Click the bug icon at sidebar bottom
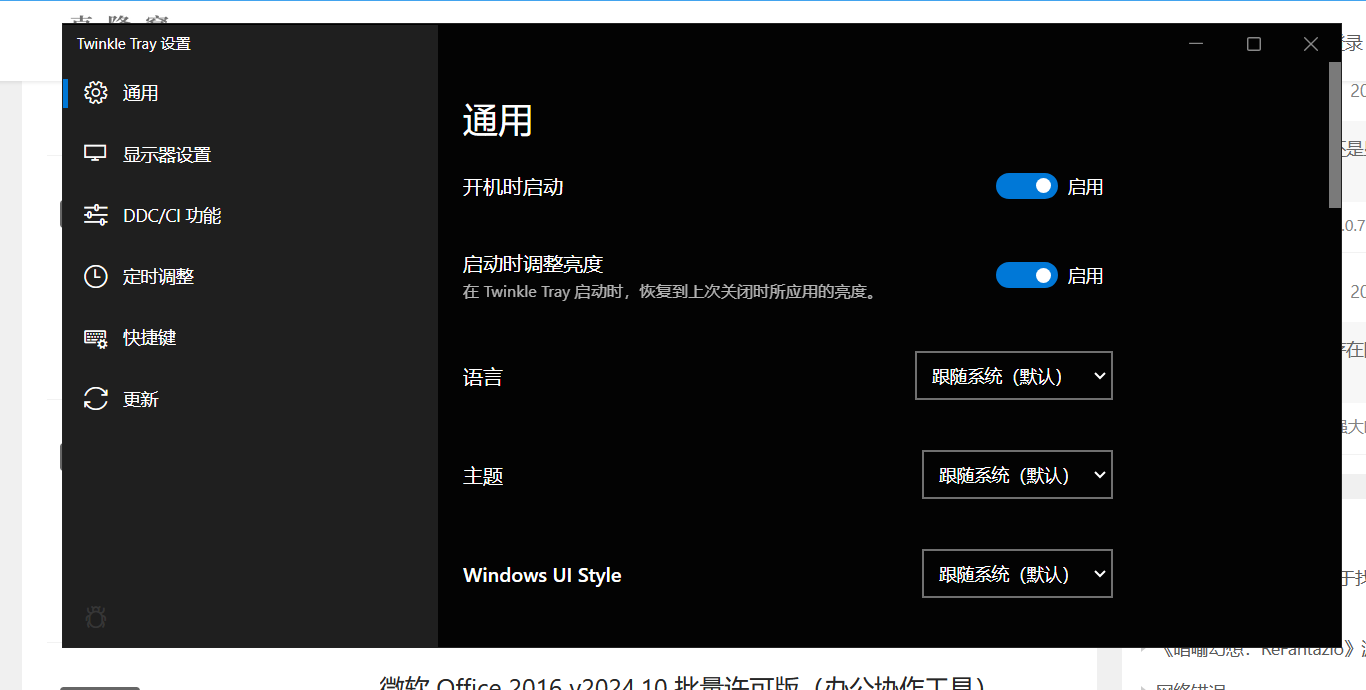The height and width of the screenshot is (690, 1366). pyautogui.click(x=96, y=617)
